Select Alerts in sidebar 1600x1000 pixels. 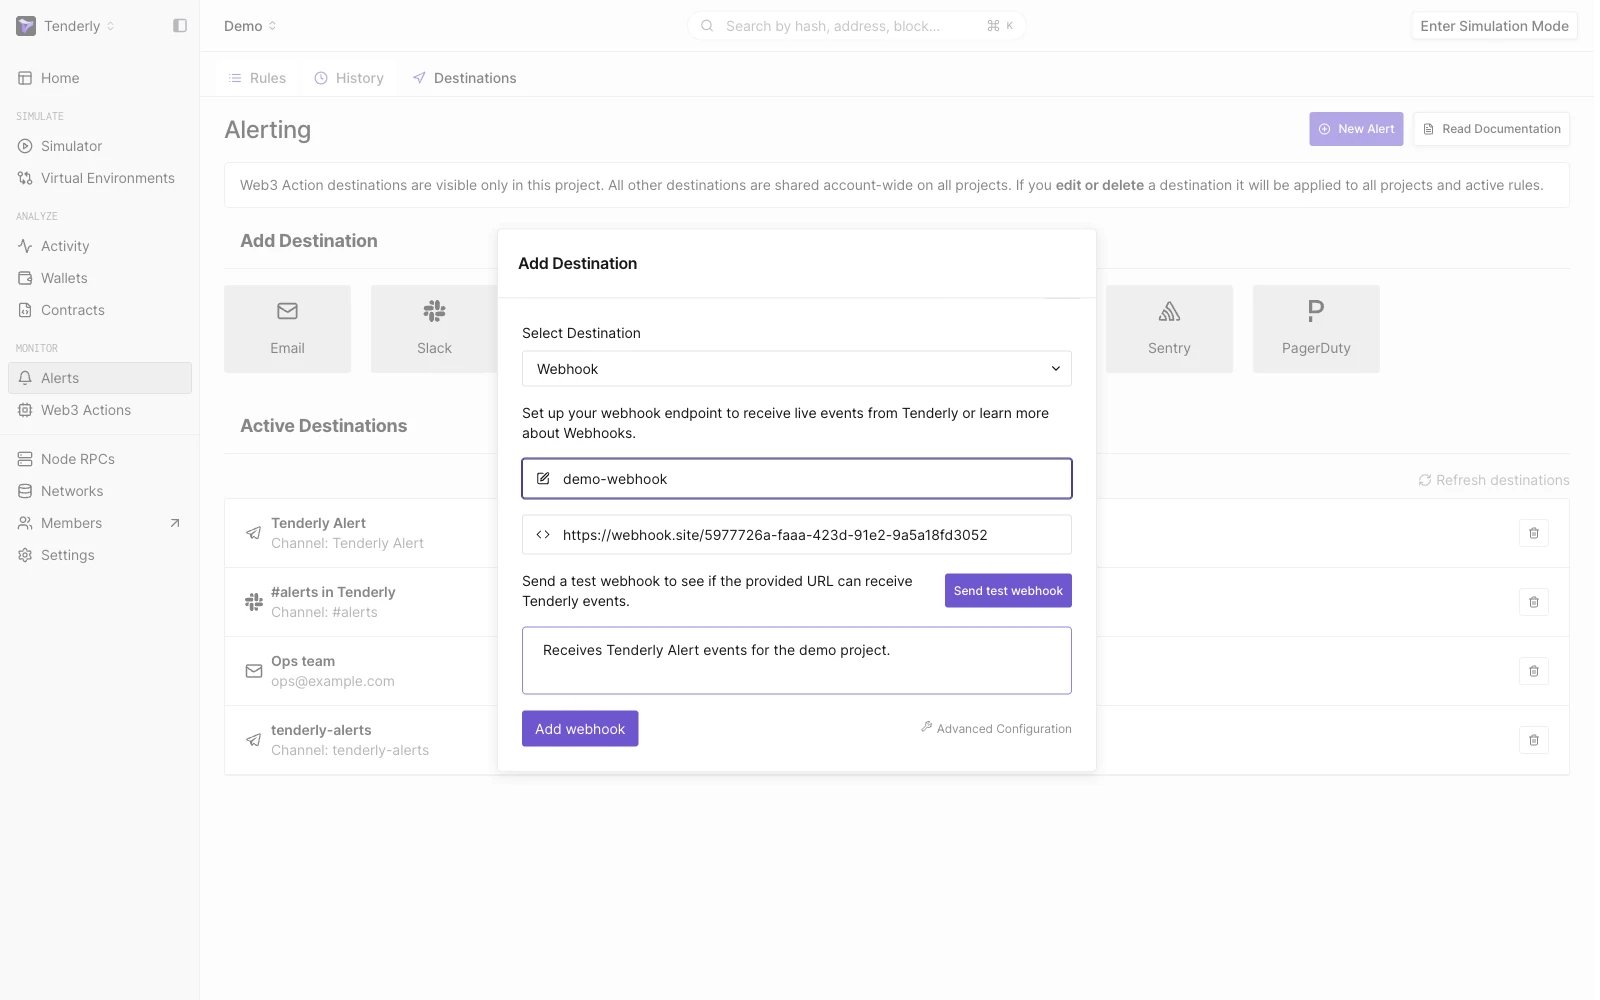[x=100, y=378]
